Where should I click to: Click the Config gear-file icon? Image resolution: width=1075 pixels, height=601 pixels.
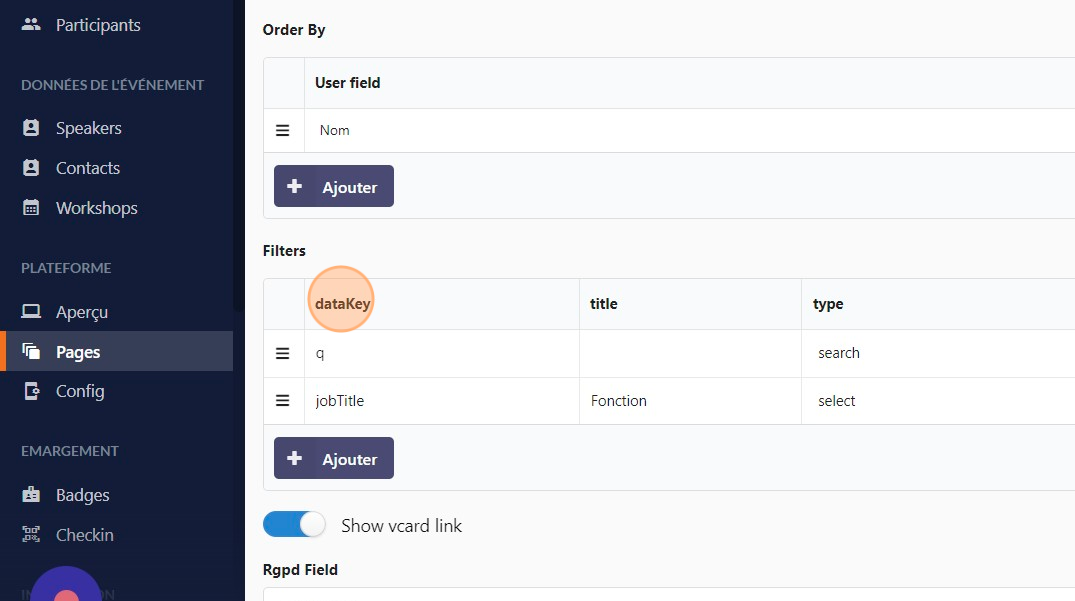pos(31,391)
